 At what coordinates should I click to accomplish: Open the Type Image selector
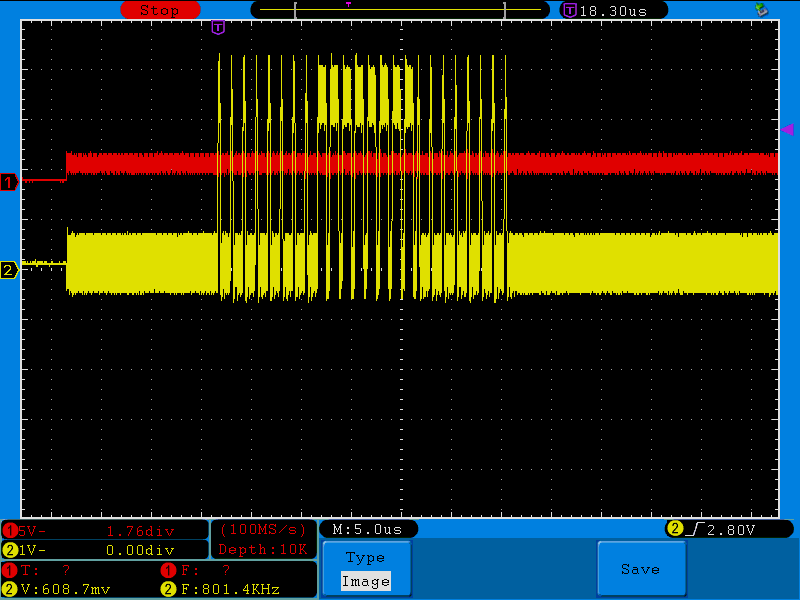click(365, 569)
